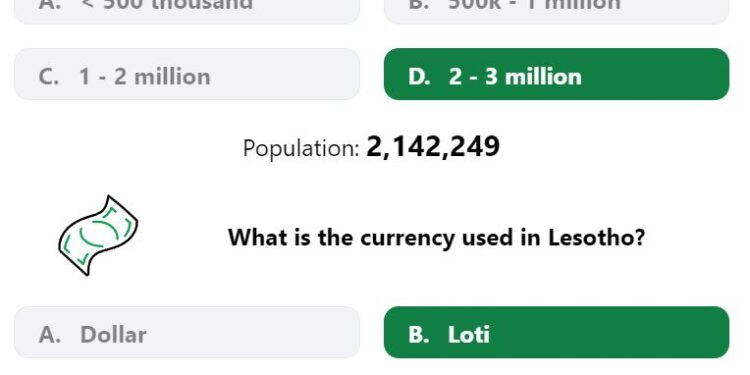Click the 'Population:' label text
The height and width of the screenshot is (375, 750).
coord(301,148)
